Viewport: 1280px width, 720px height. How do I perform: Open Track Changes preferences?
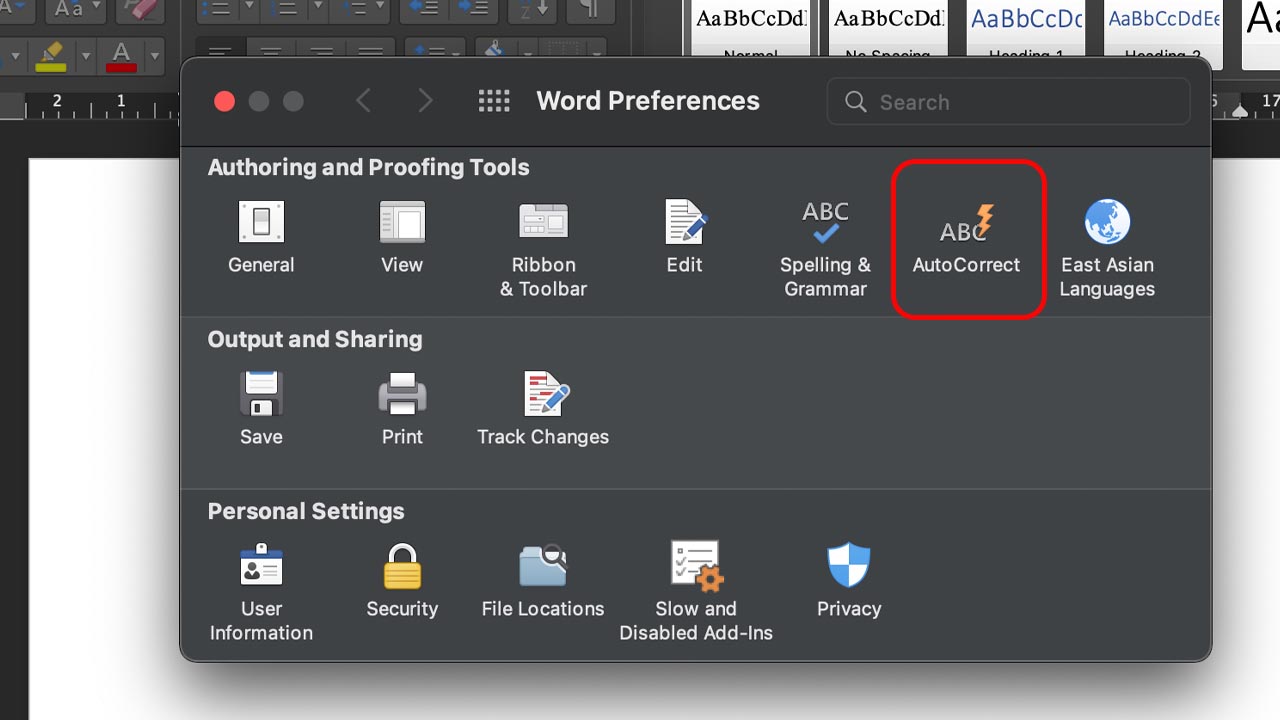tap(543, 409)
